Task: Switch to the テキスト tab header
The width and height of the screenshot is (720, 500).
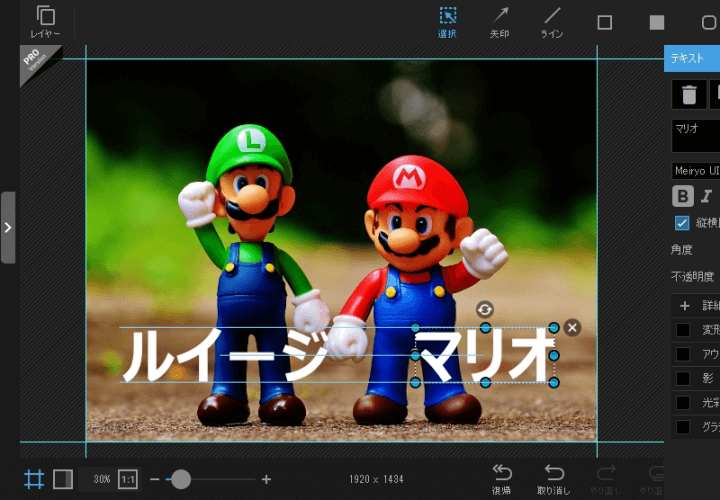Action: [x=692, y=58]
